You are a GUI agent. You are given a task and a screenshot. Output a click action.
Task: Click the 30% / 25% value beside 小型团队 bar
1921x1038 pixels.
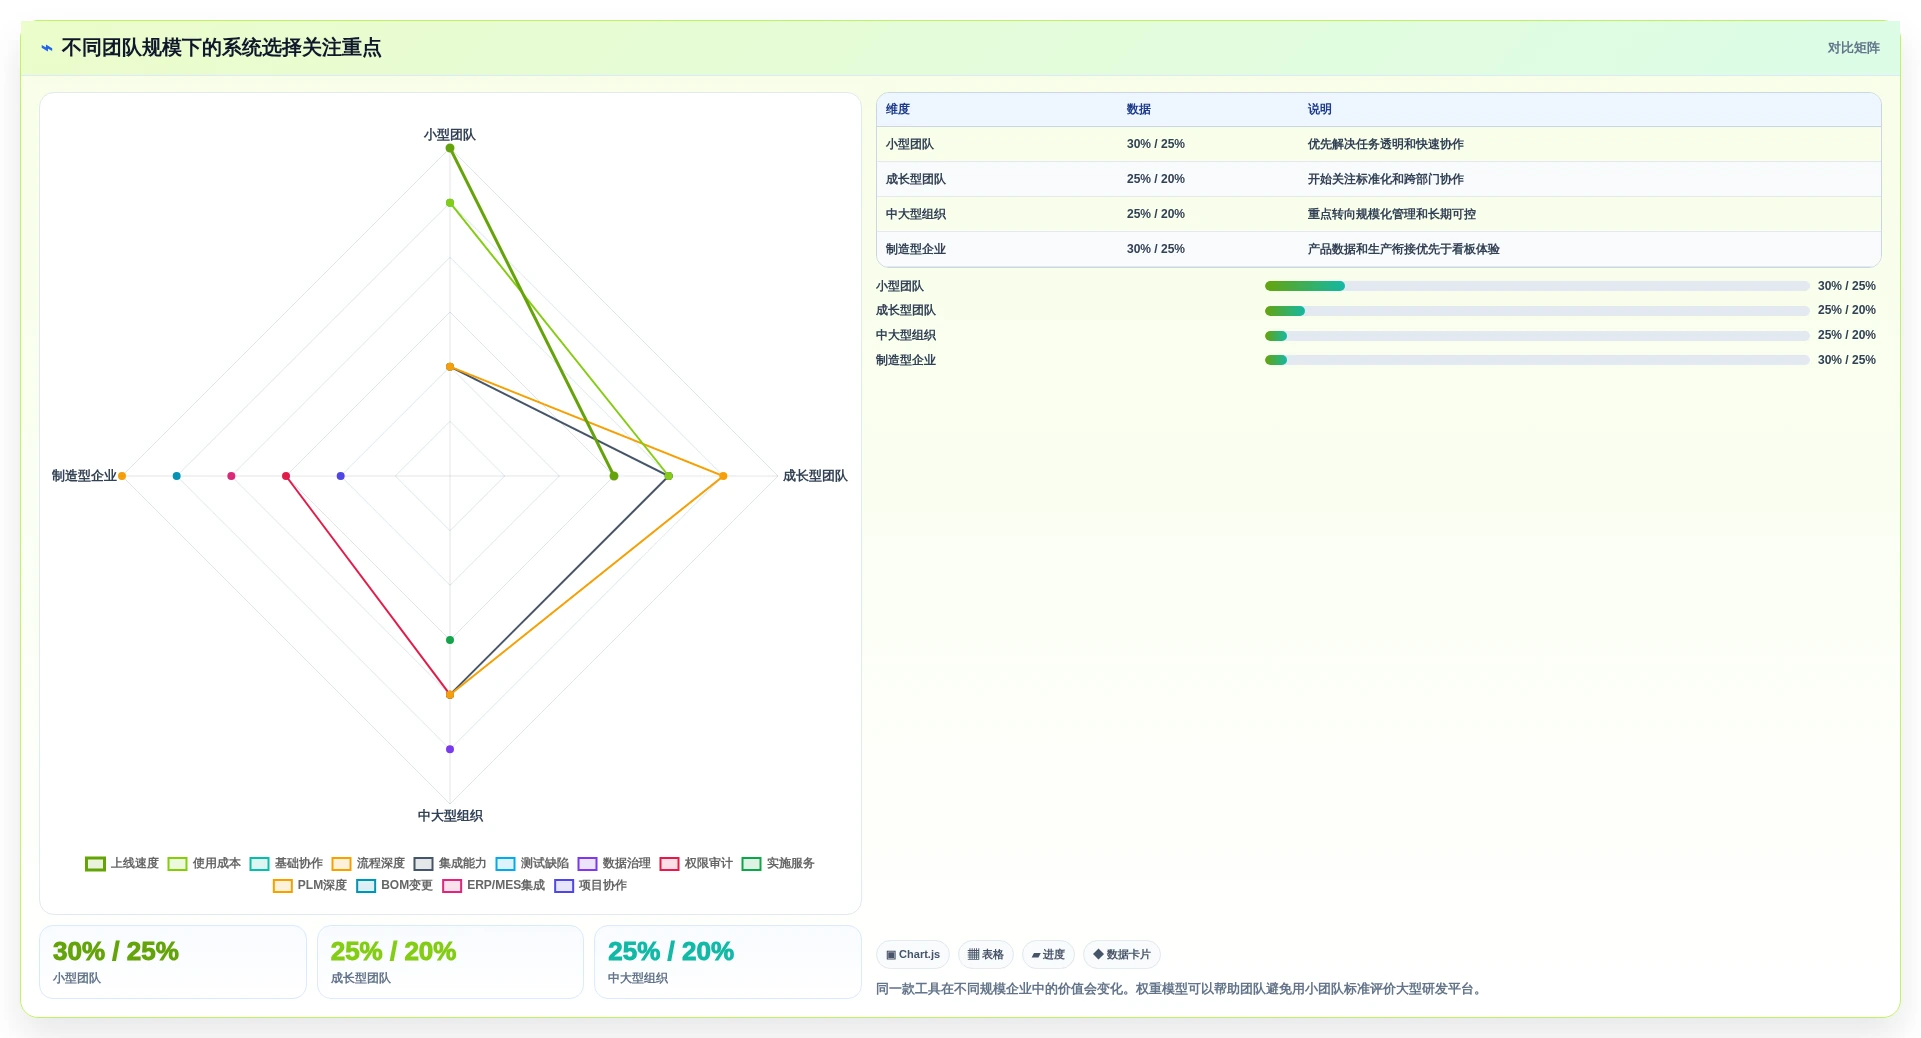point(1846,286)
